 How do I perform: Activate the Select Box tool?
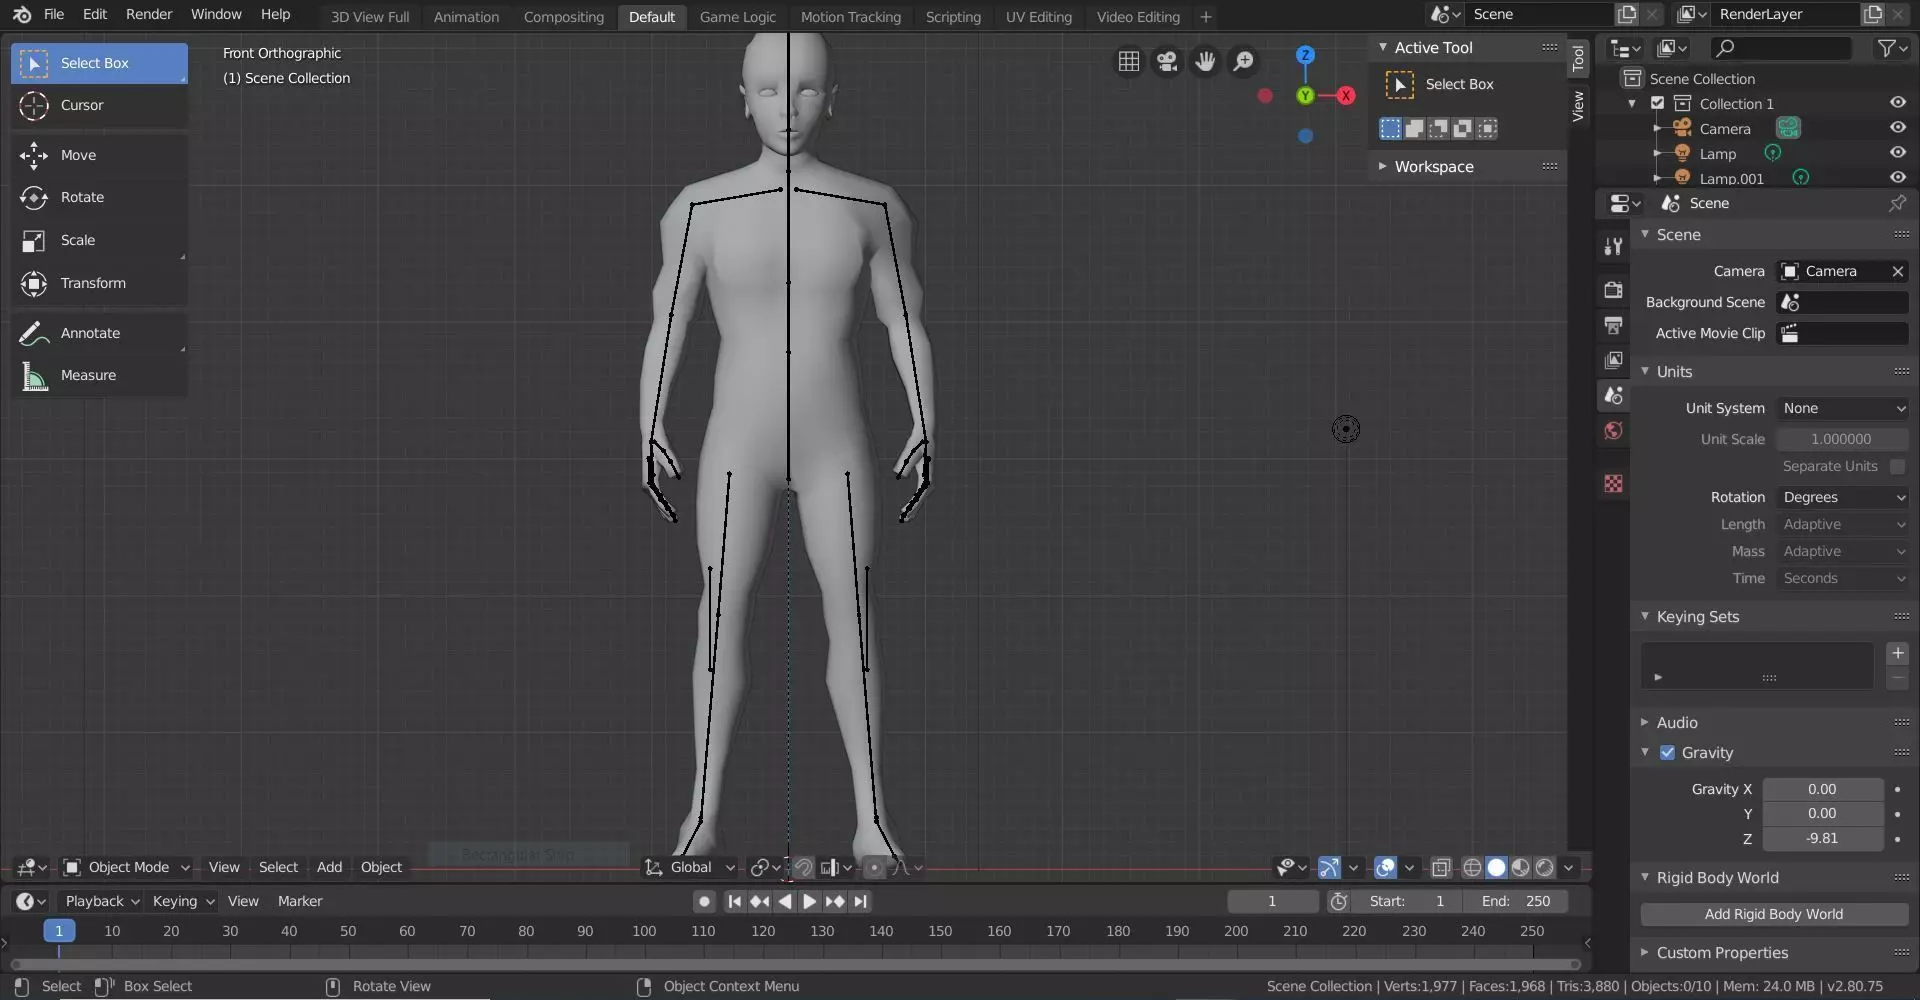pyautogui.click(x=99, y=63)
